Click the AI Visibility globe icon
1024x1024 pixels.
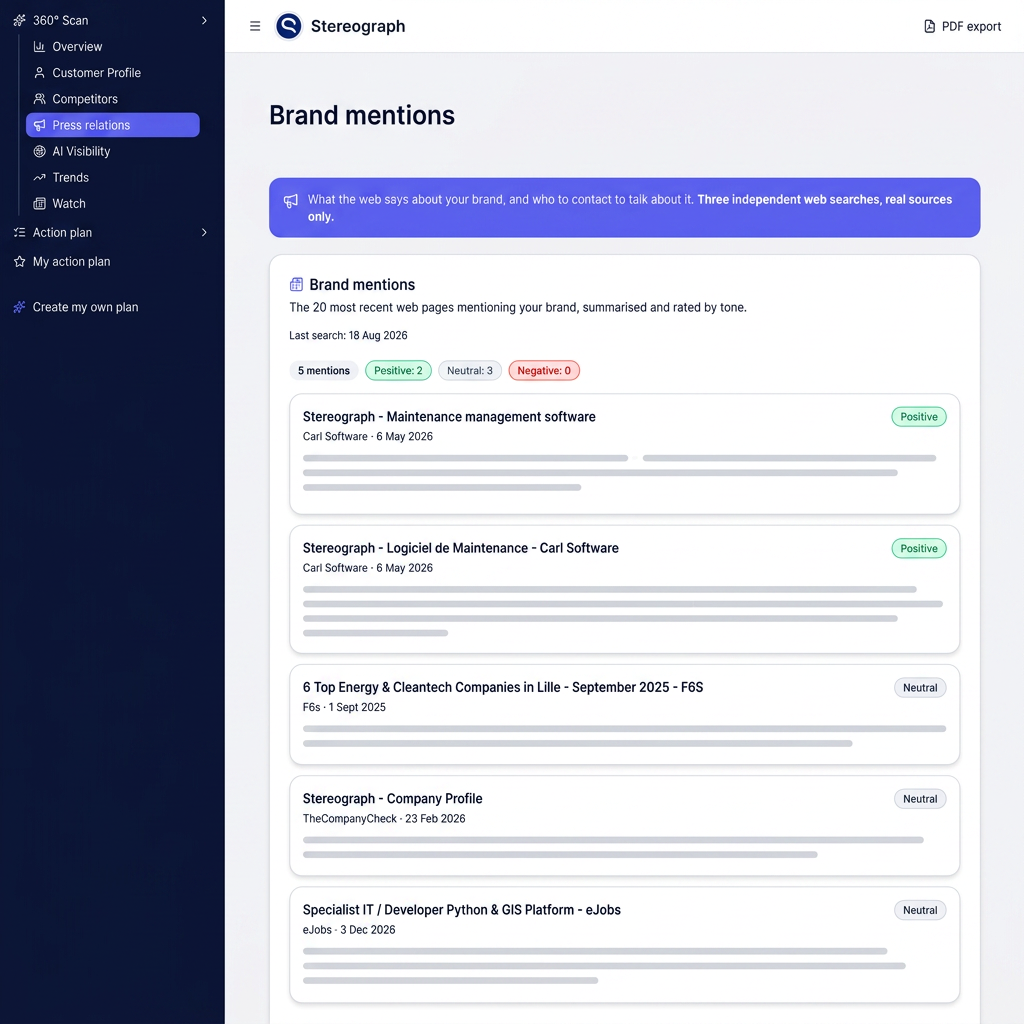[39, 151]
